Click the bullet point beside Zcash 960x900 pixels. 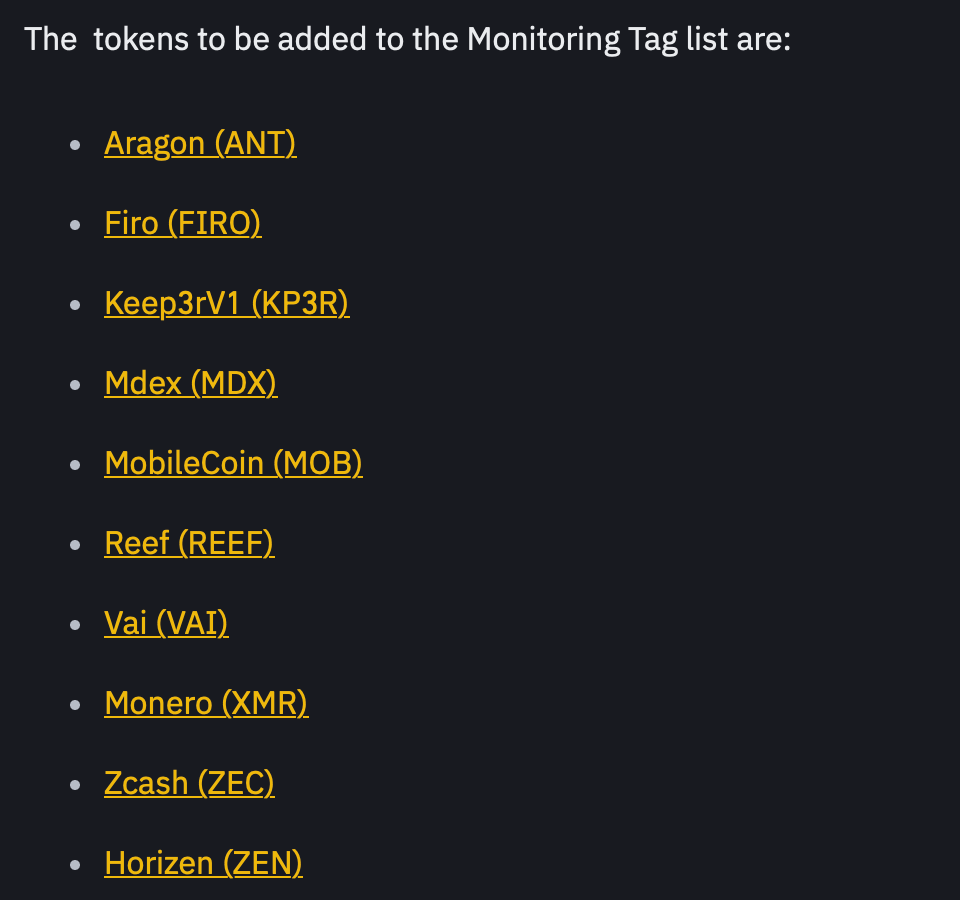point(75,785)
